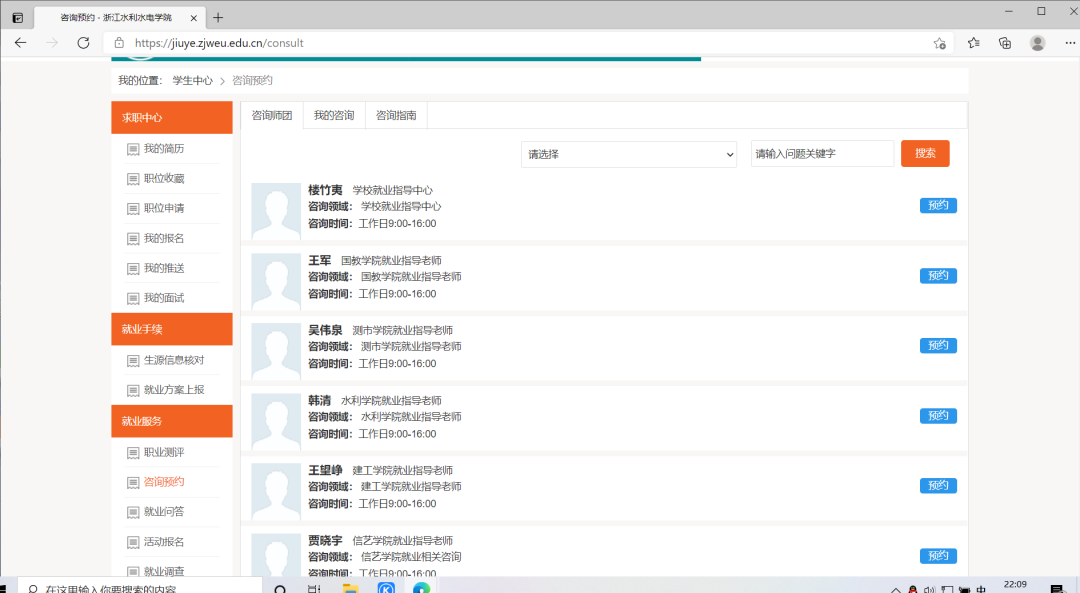1080x593 pixels.
Task: Click 楼竹夷's avatar thumbnail
Action: (x=276, y=211)
